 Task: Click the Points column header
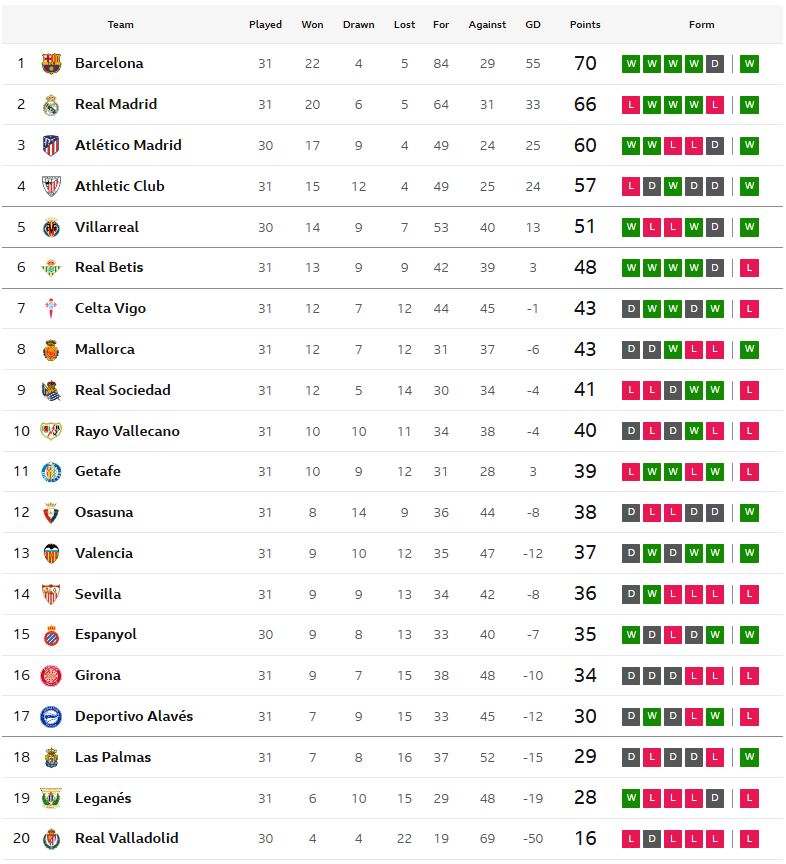coord(585,24)
